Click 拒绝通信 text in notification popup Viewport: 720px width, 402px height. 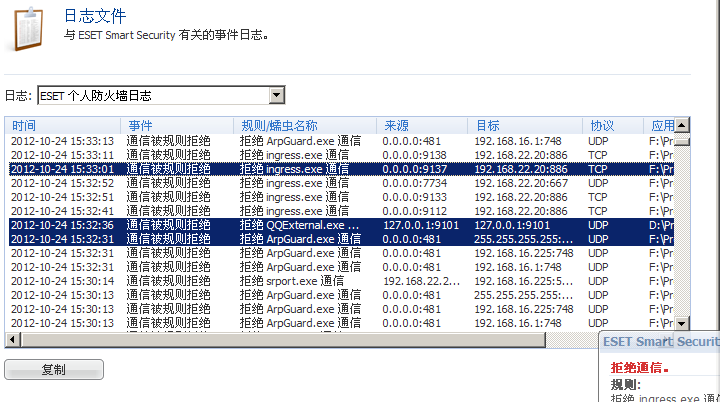click(x=639, y=368)
